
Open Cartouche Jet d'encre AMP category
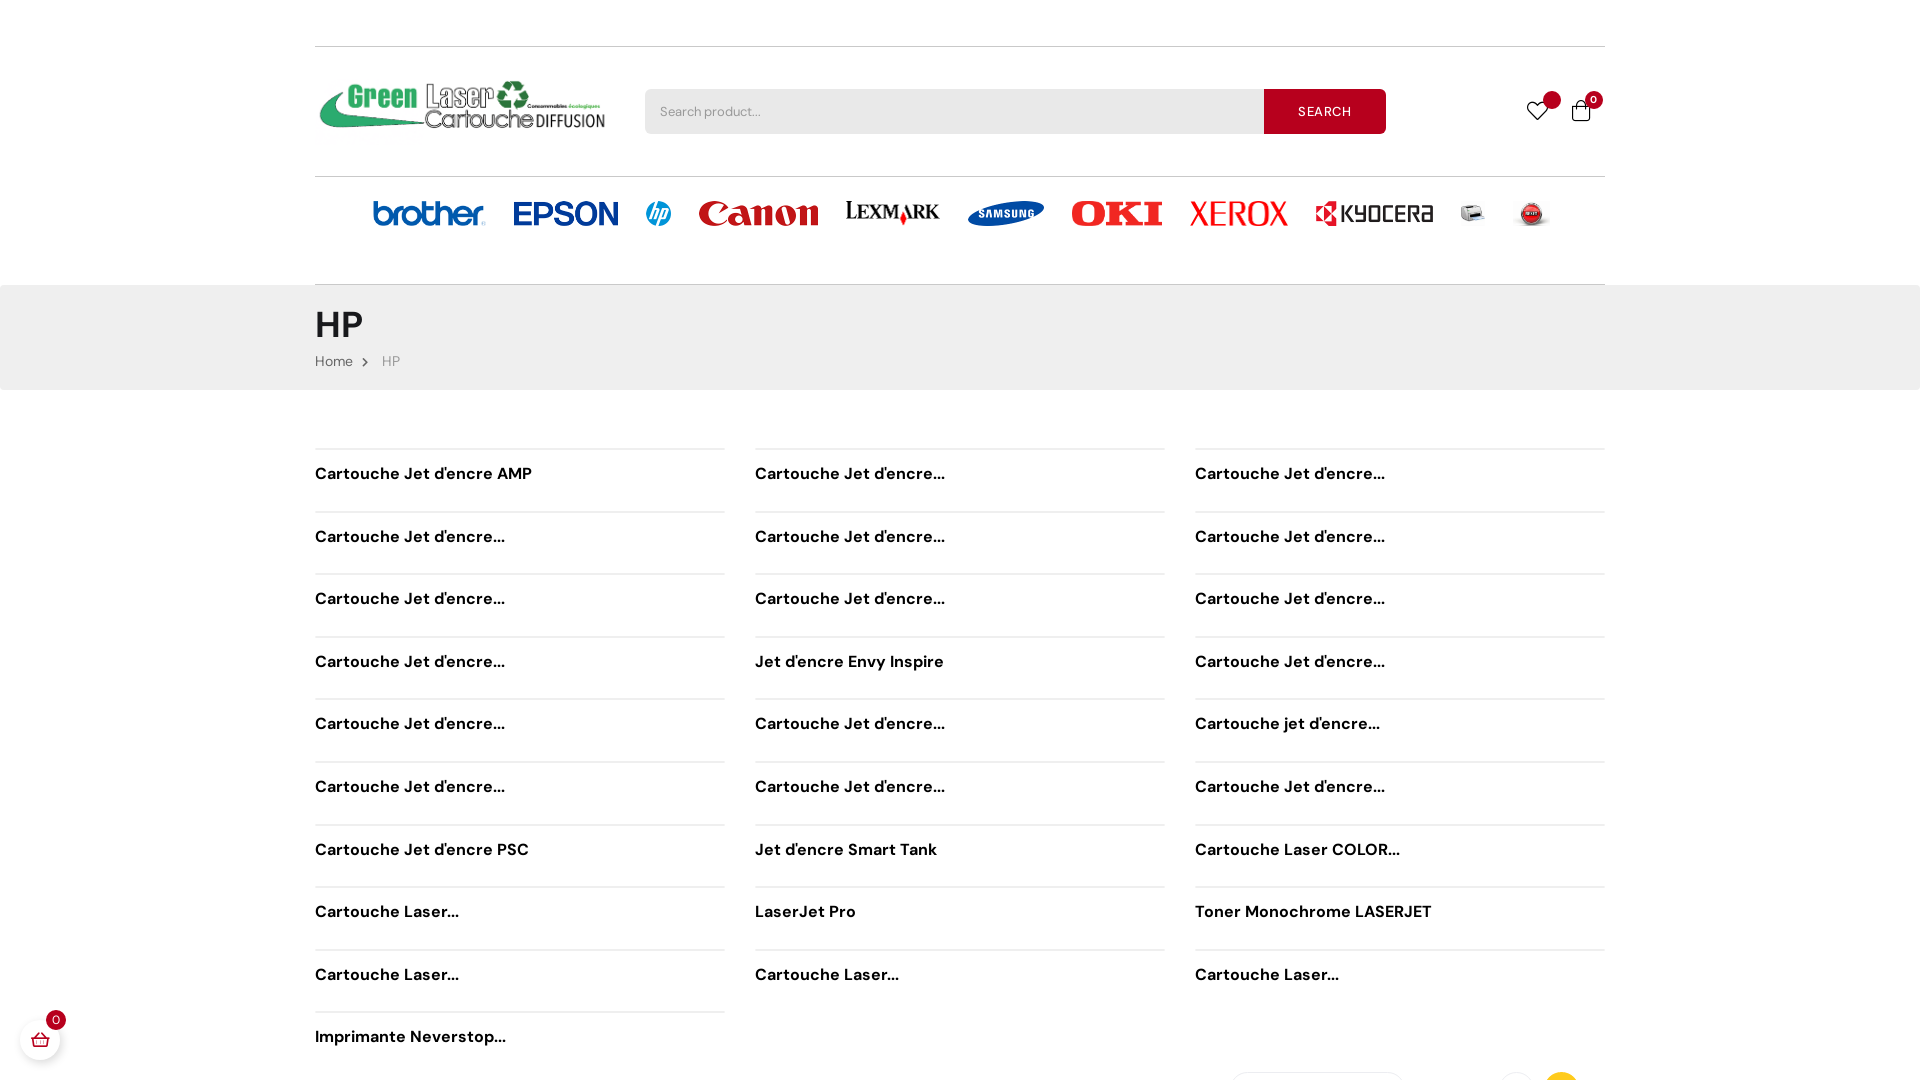tap(423, 474)
